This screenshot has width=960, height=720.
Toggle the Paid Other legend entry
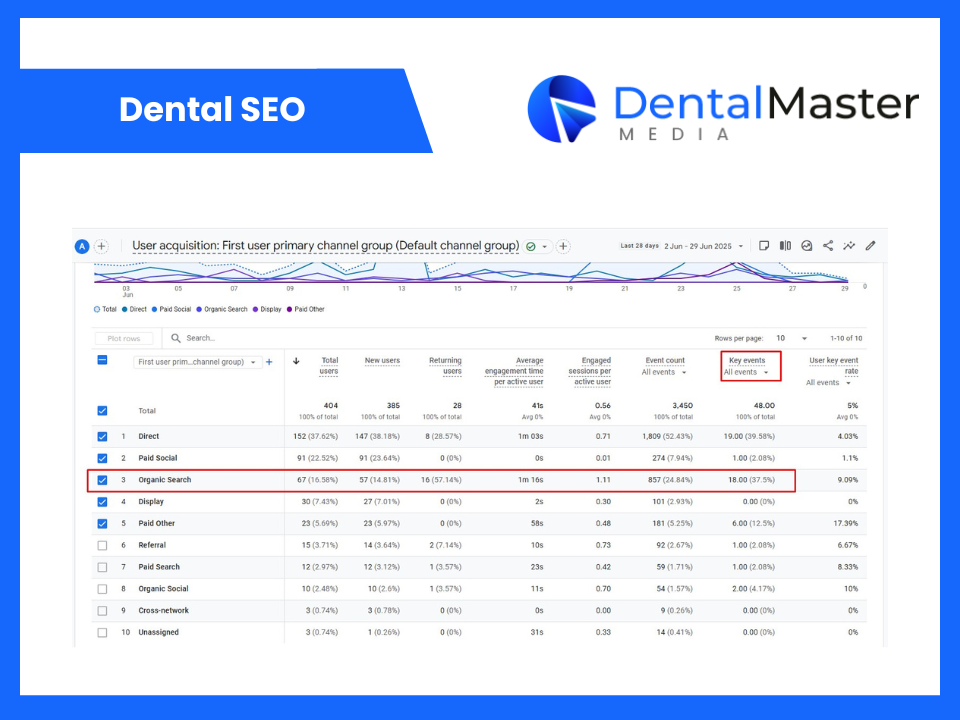click(x=306, y=309)
